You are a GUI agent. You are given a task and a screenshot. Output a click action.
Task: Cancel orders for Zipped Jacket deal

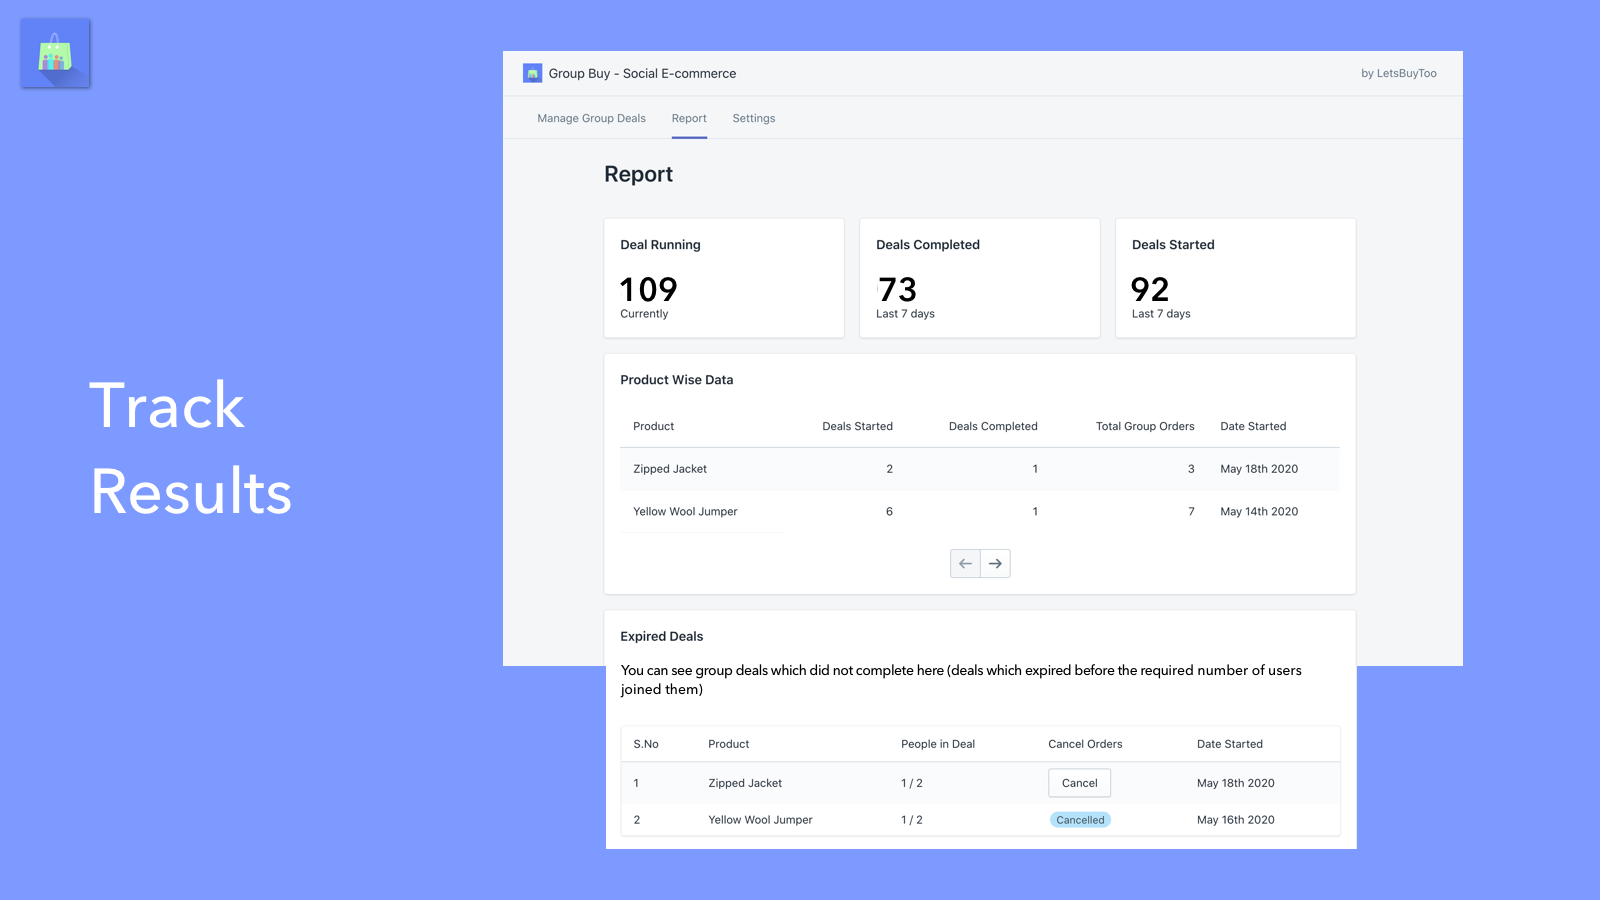click(x=1079, y=783)
